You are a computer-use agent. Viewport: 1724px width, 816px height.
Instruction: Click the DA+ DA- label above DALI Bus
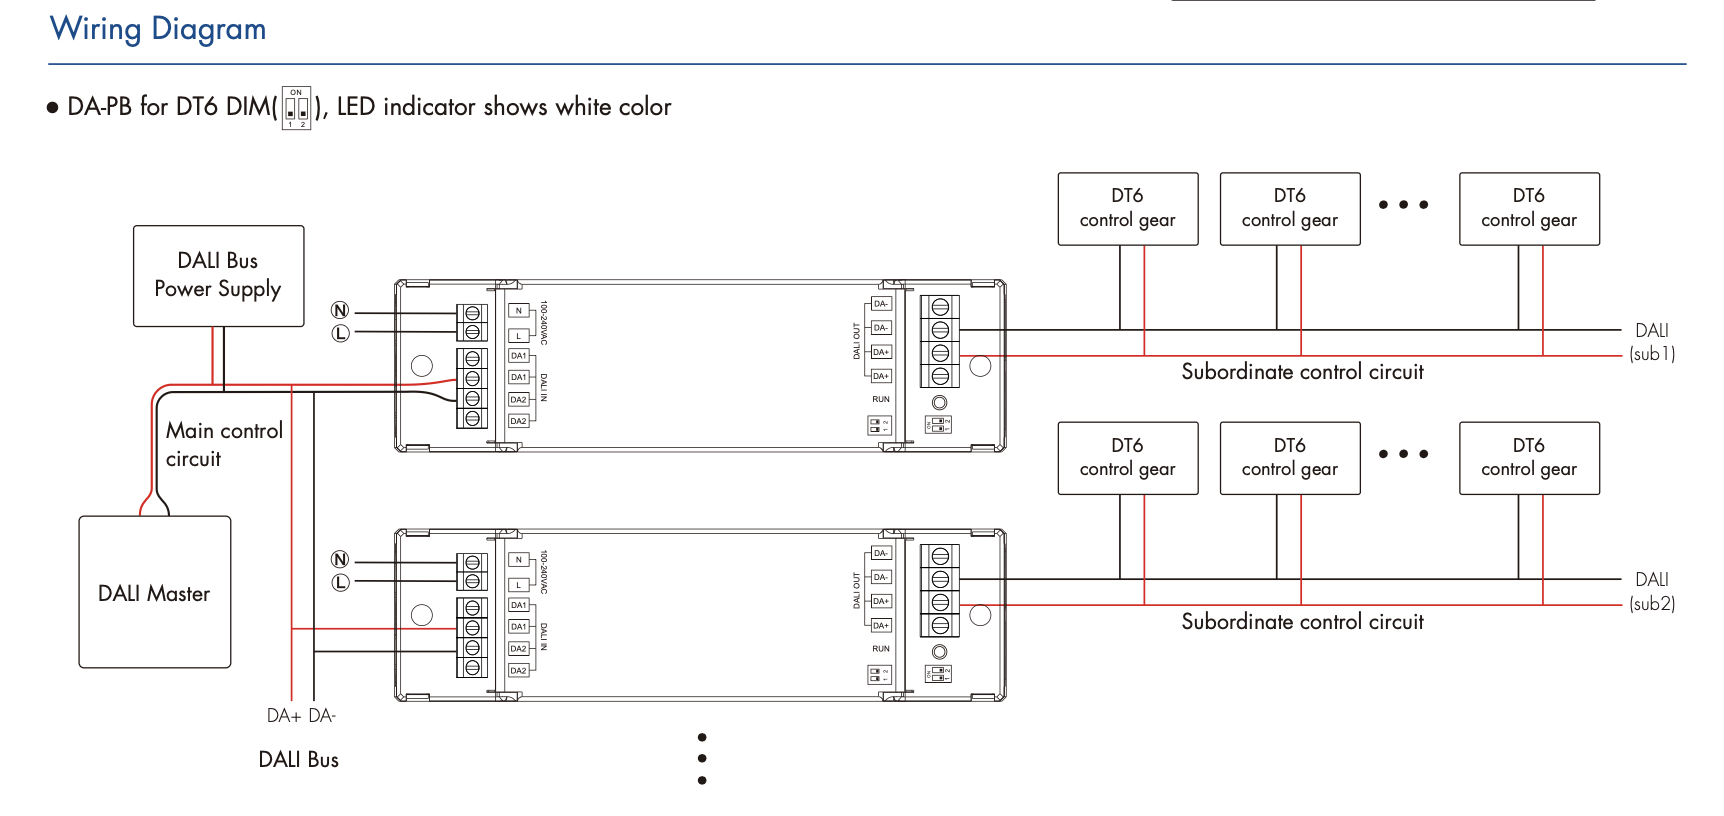point(300,716)
